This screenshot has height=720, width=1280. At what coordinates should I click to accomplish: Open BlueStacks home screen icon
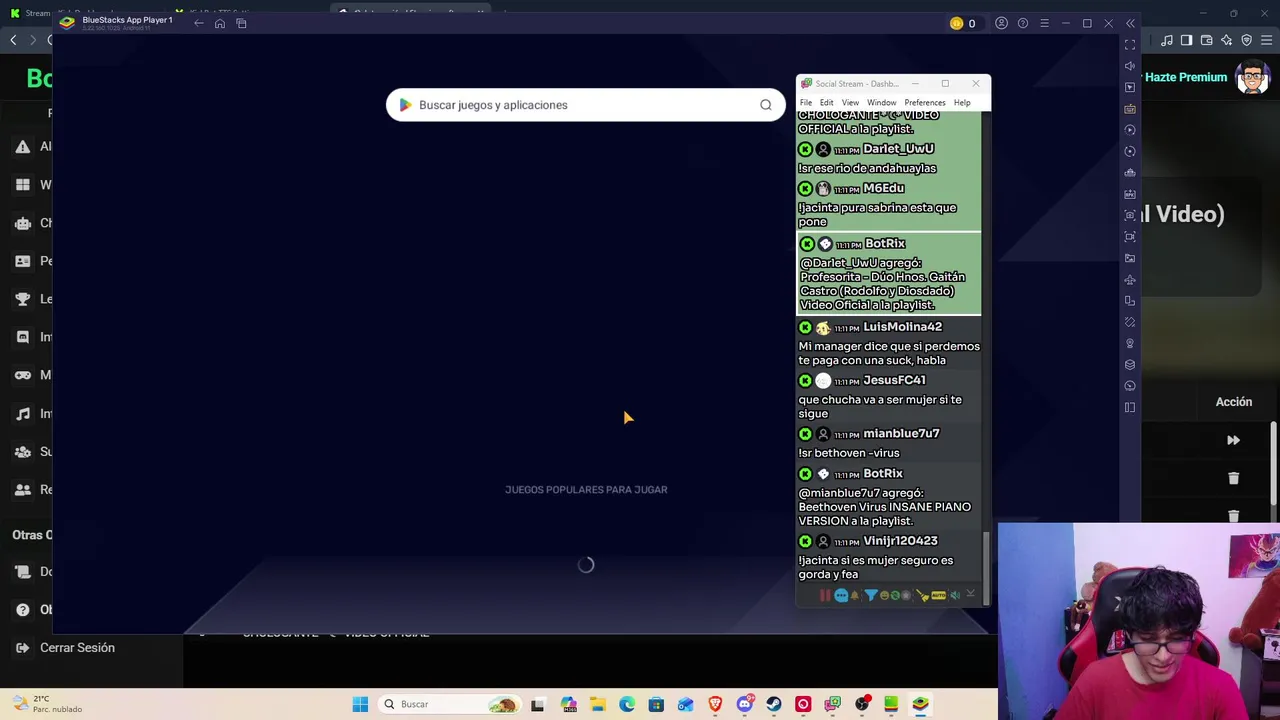[220, 23]
